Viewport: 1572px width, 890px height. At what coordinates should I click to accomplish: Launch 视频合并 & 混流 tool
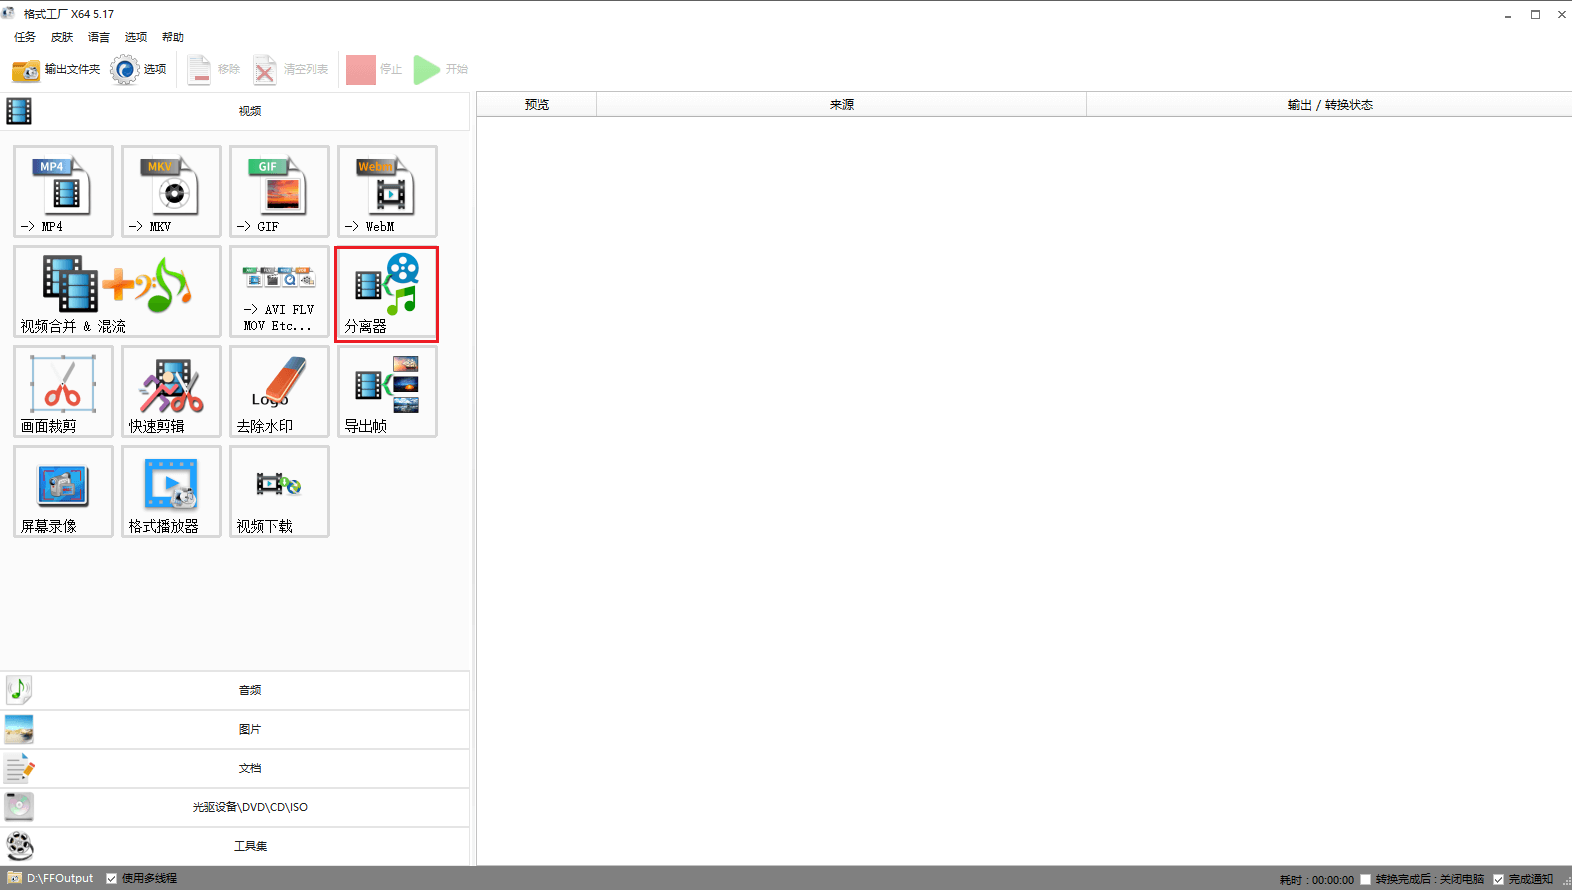(117, 291)
